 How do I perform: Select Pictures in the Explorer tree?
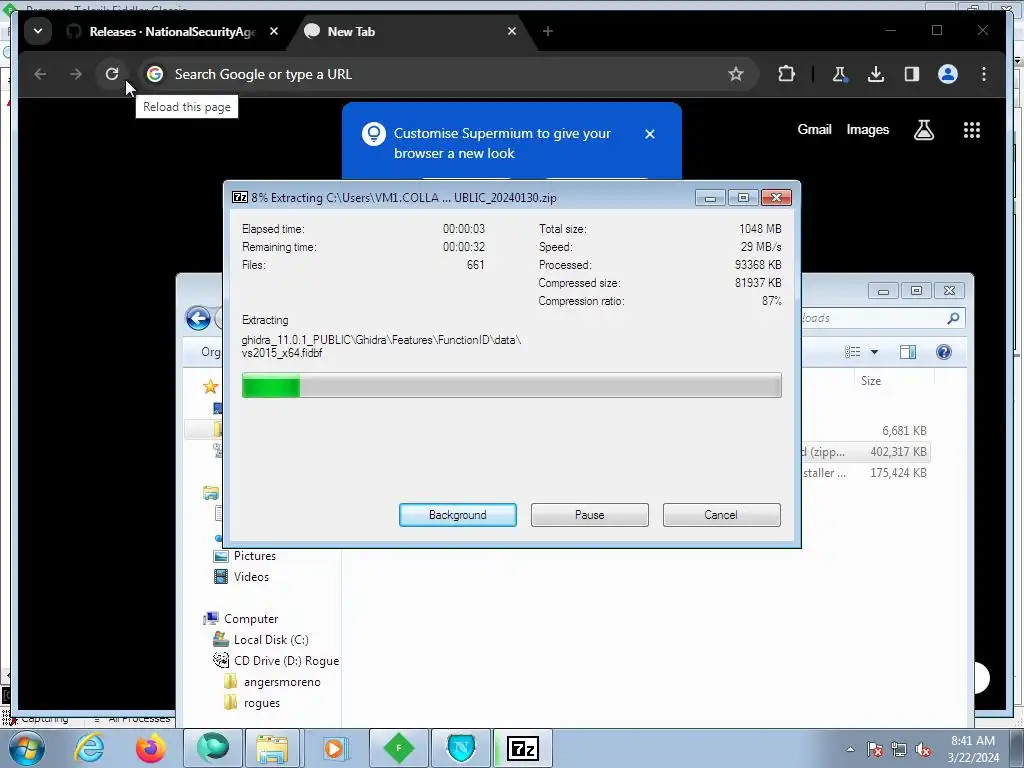[x=255, y=556]
